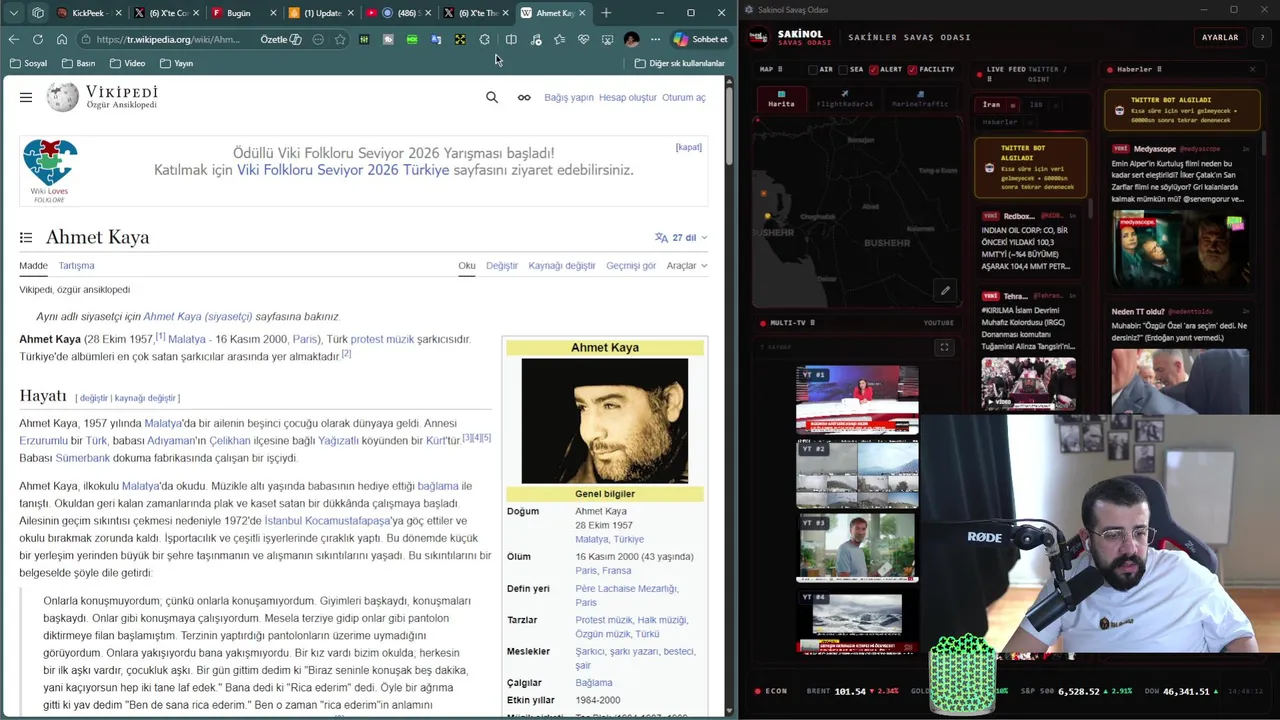Screen dimensions: 1280x720
Task: Expand the Sosyal bookmarks folder
Action: [x=28, y=63]
